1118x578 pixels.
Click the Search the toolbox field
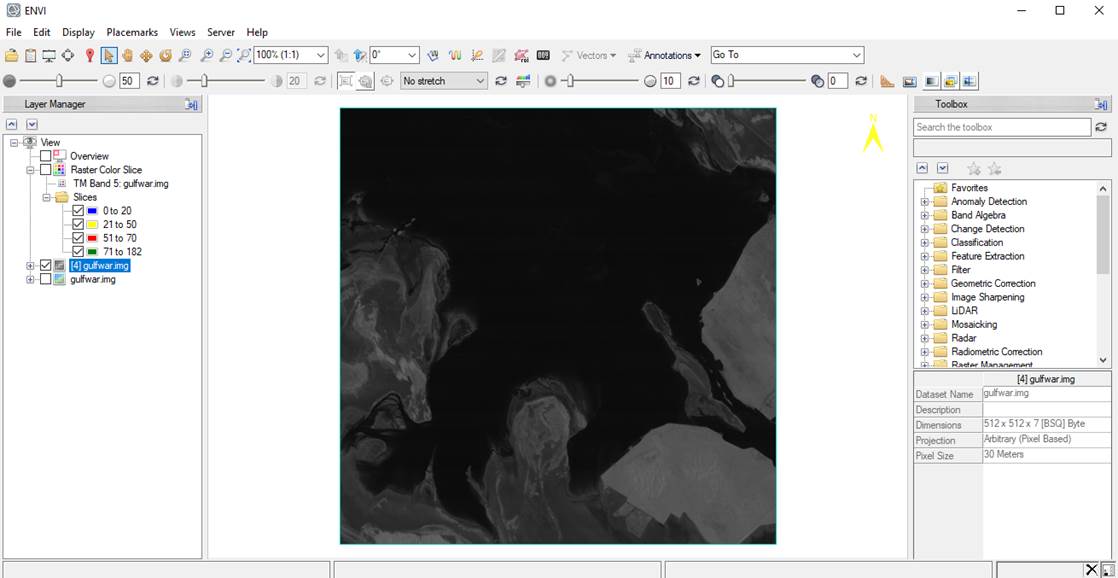(1002, 127)
